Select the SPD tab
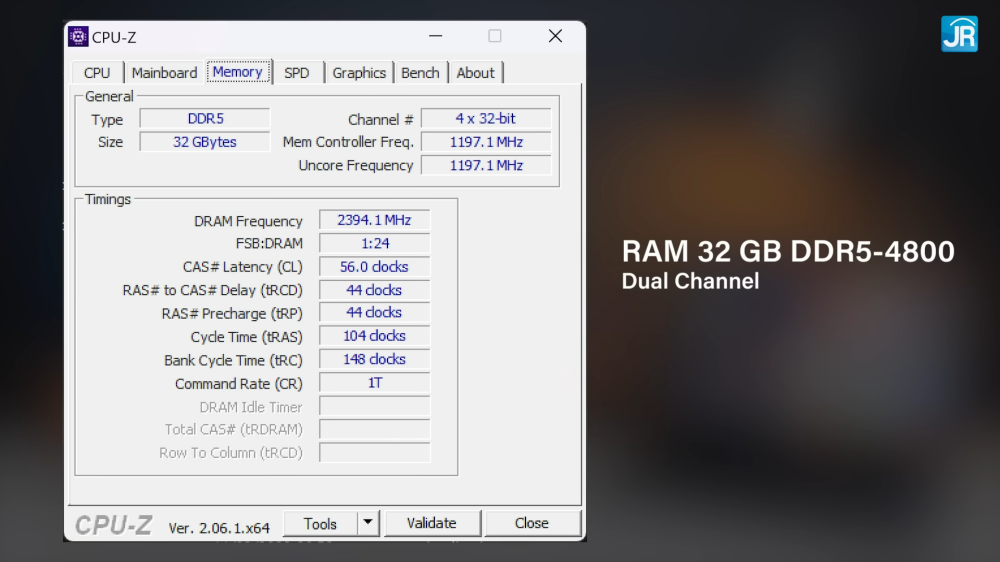The width and height of the screenshot is (1000, 562). coord(297,73)
